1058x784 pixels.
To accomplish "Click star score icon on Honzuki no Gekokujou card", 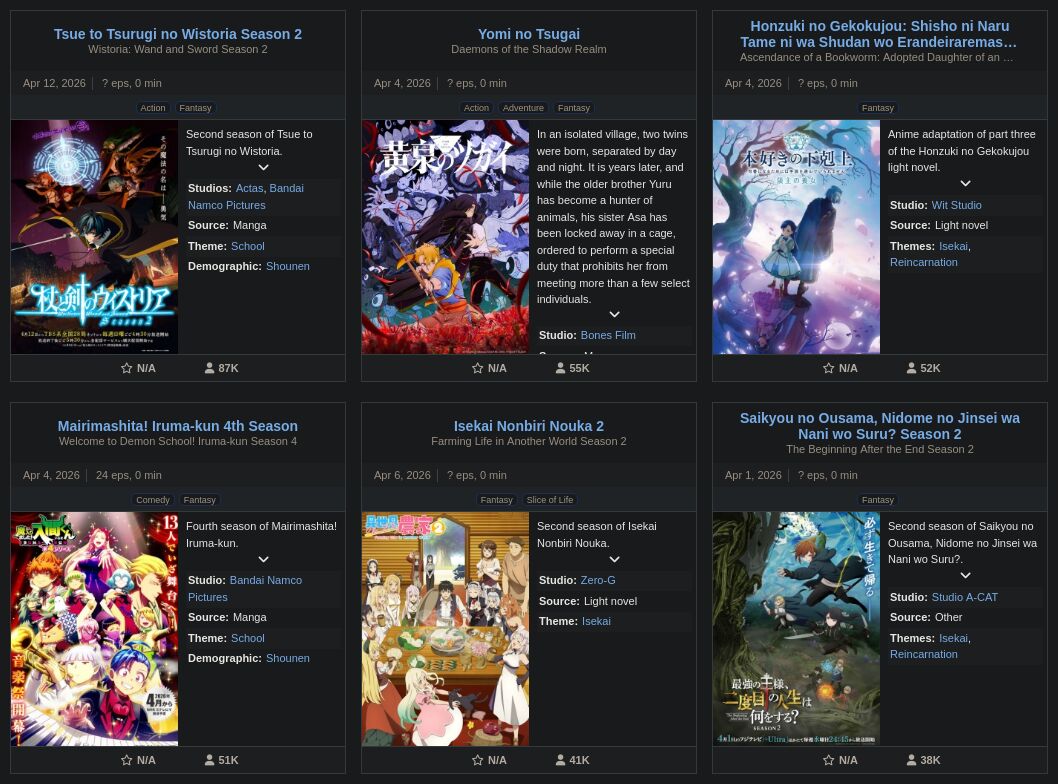I will 829,368.
